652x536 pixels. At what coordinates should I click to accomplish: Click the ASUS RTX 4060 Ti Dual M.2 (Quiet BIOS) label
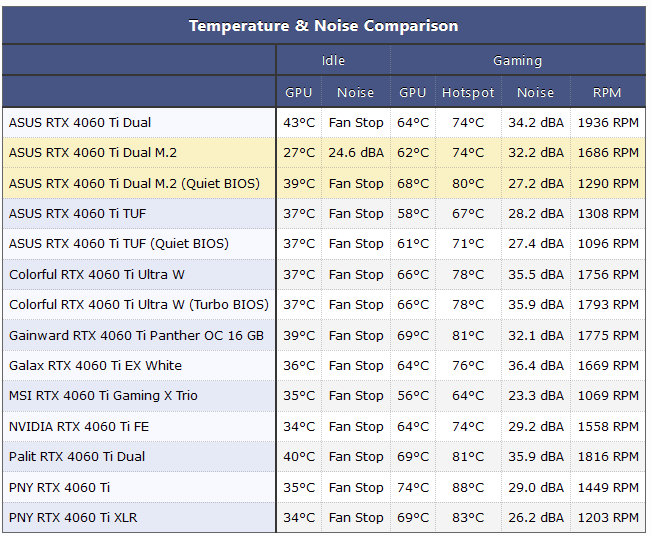pyautogui.click(x=134, y=183)
